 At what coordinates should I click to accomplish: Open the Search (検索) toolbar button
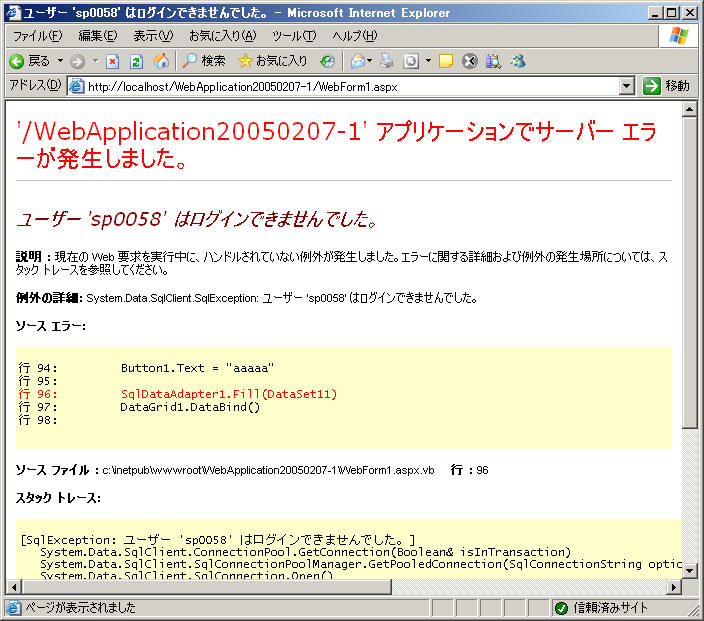(x=204, y=61)
